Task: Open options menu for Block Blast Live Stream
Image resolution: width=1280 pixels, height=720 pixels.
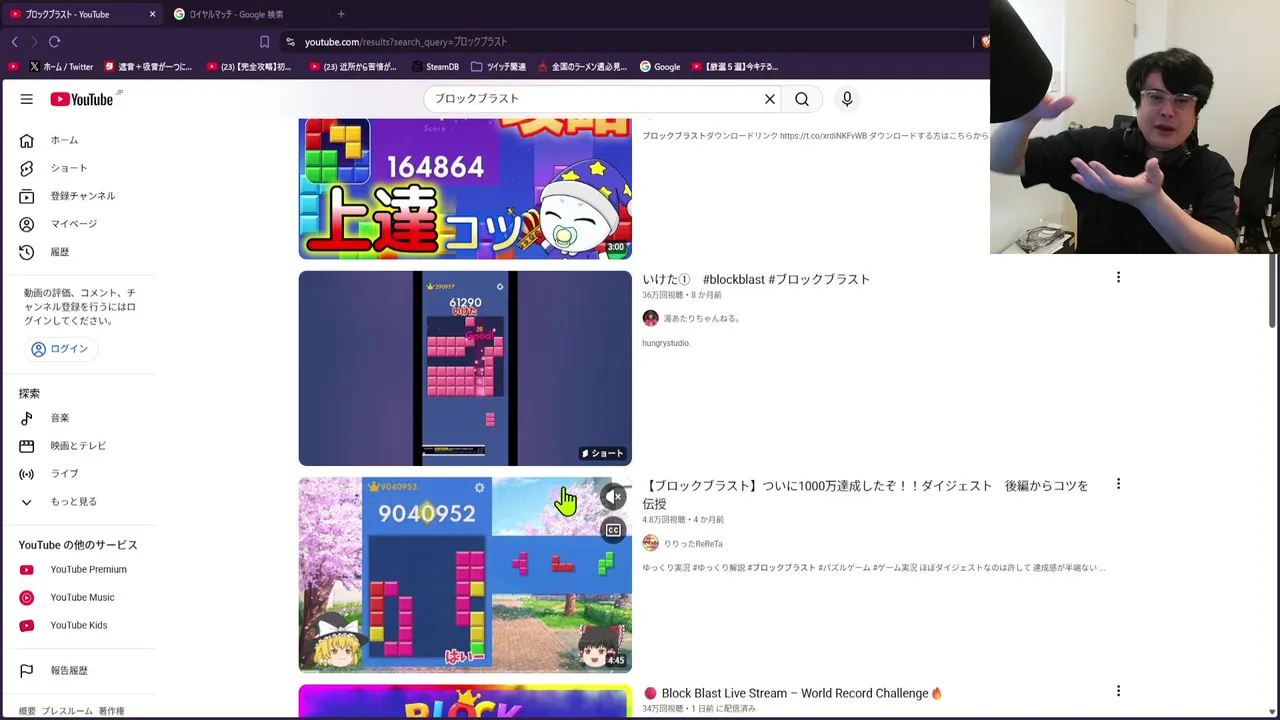Action: coord(1118,692)
